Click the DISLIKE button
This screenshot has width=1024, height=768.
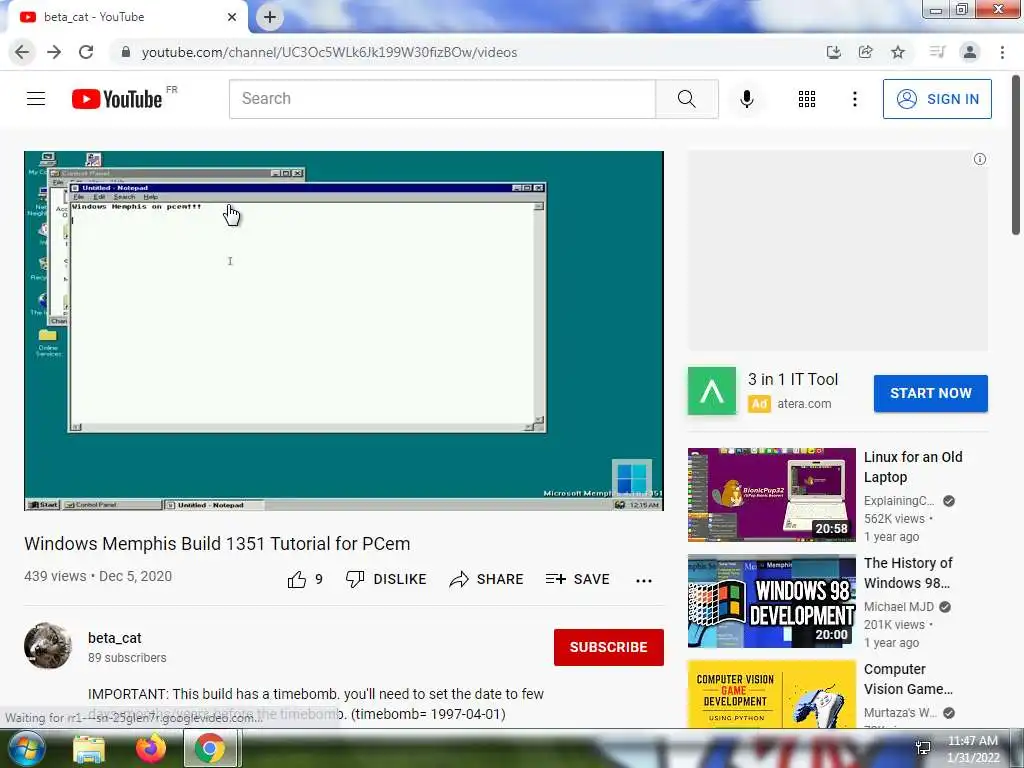point(386,579)
